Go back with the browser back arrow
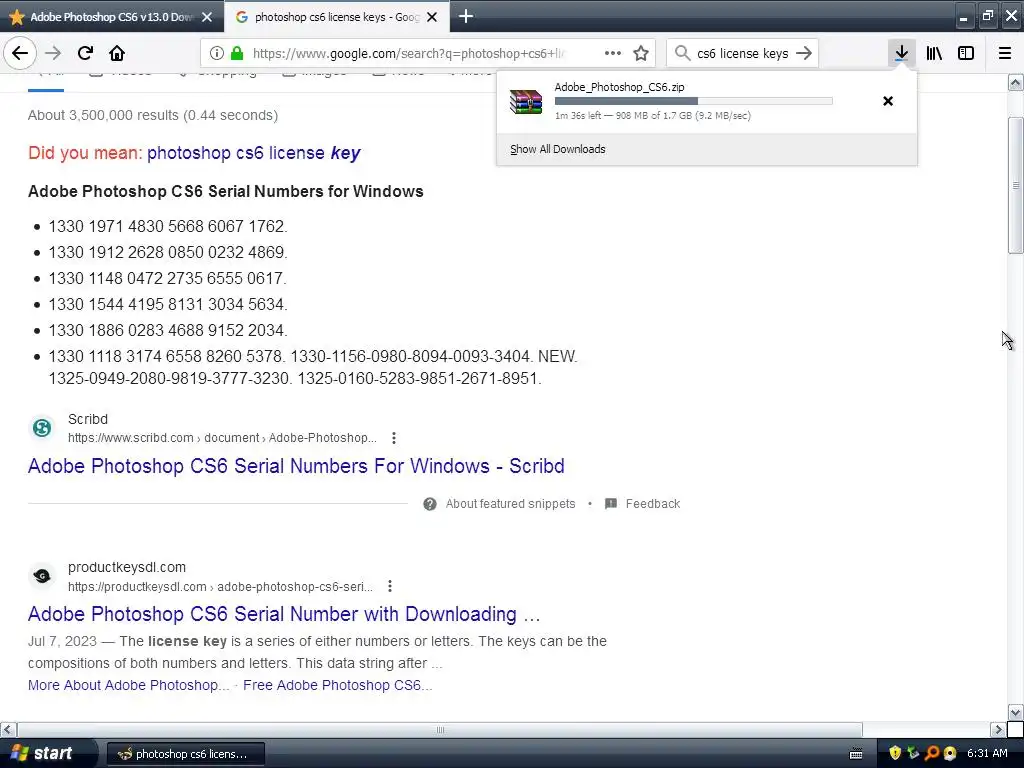Screen dimensions: 1024x768 (20, 53)
